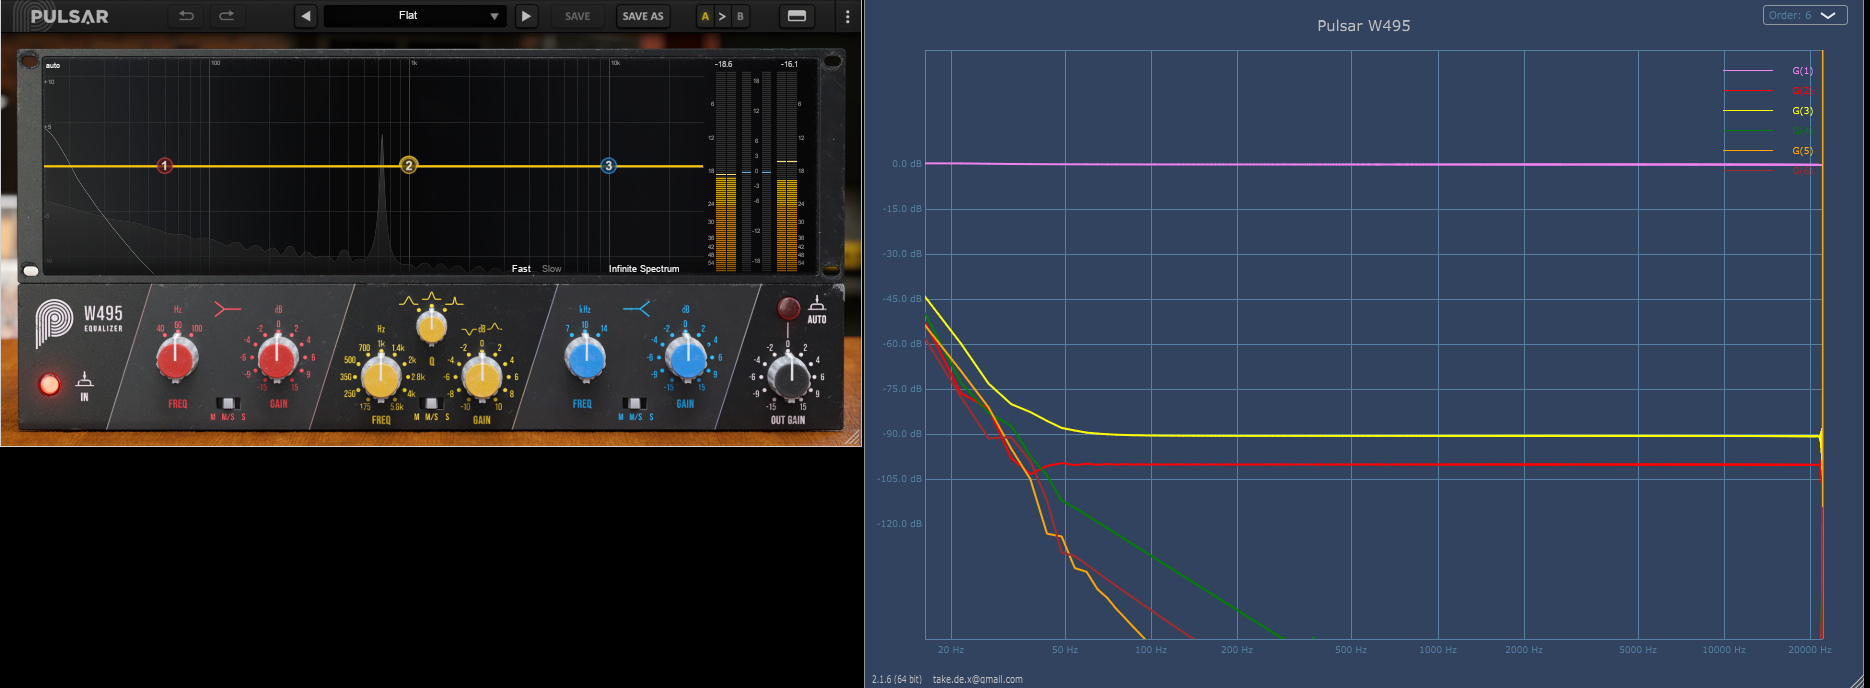
Task: Click the white oval button below graph
Action: (31, 271)
